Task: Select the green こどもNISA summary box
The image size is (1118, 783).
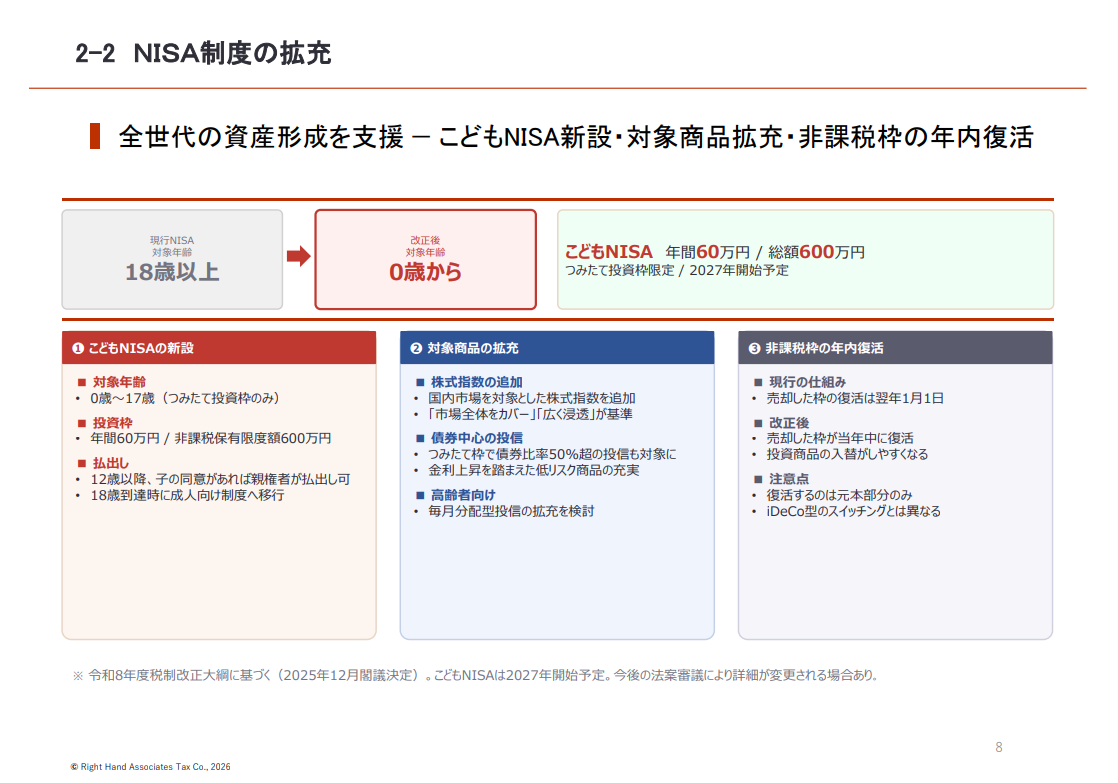Action: [805, 259]
